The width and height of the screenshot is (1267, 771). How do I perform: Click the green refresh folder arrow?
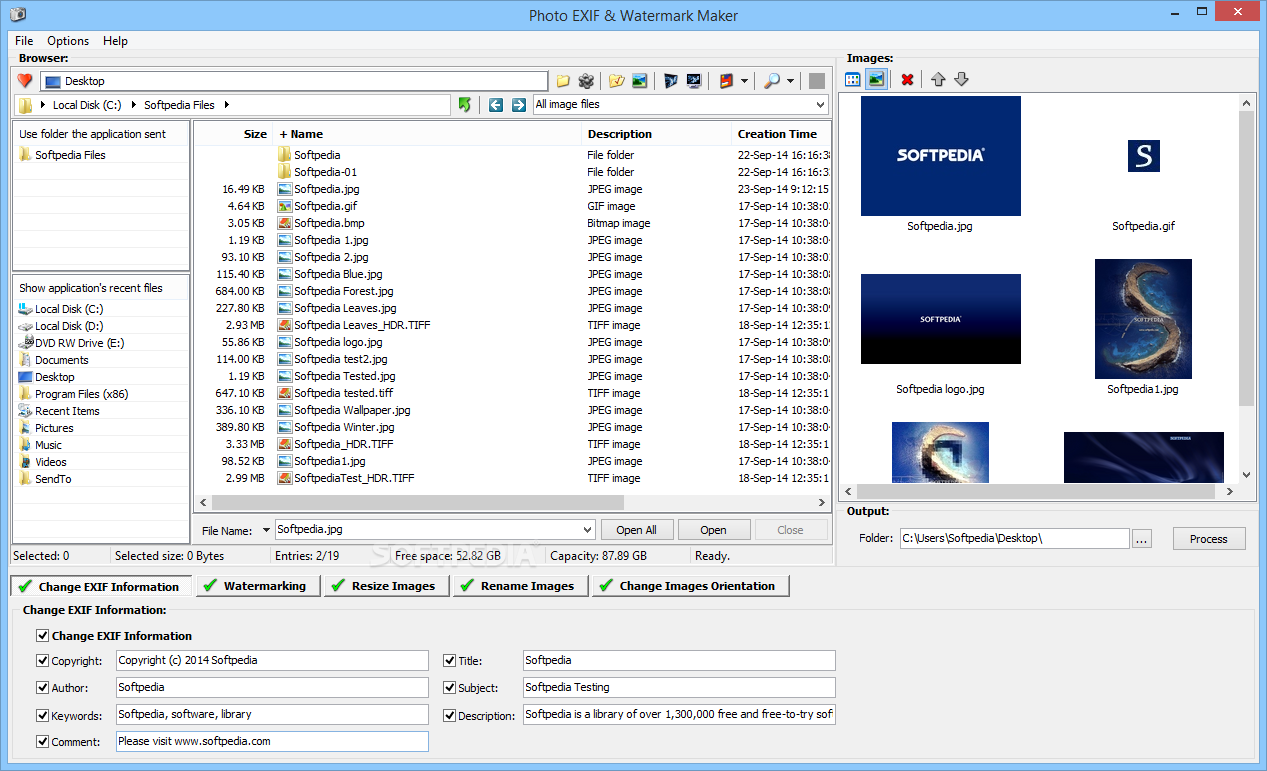tap(465, 104)
